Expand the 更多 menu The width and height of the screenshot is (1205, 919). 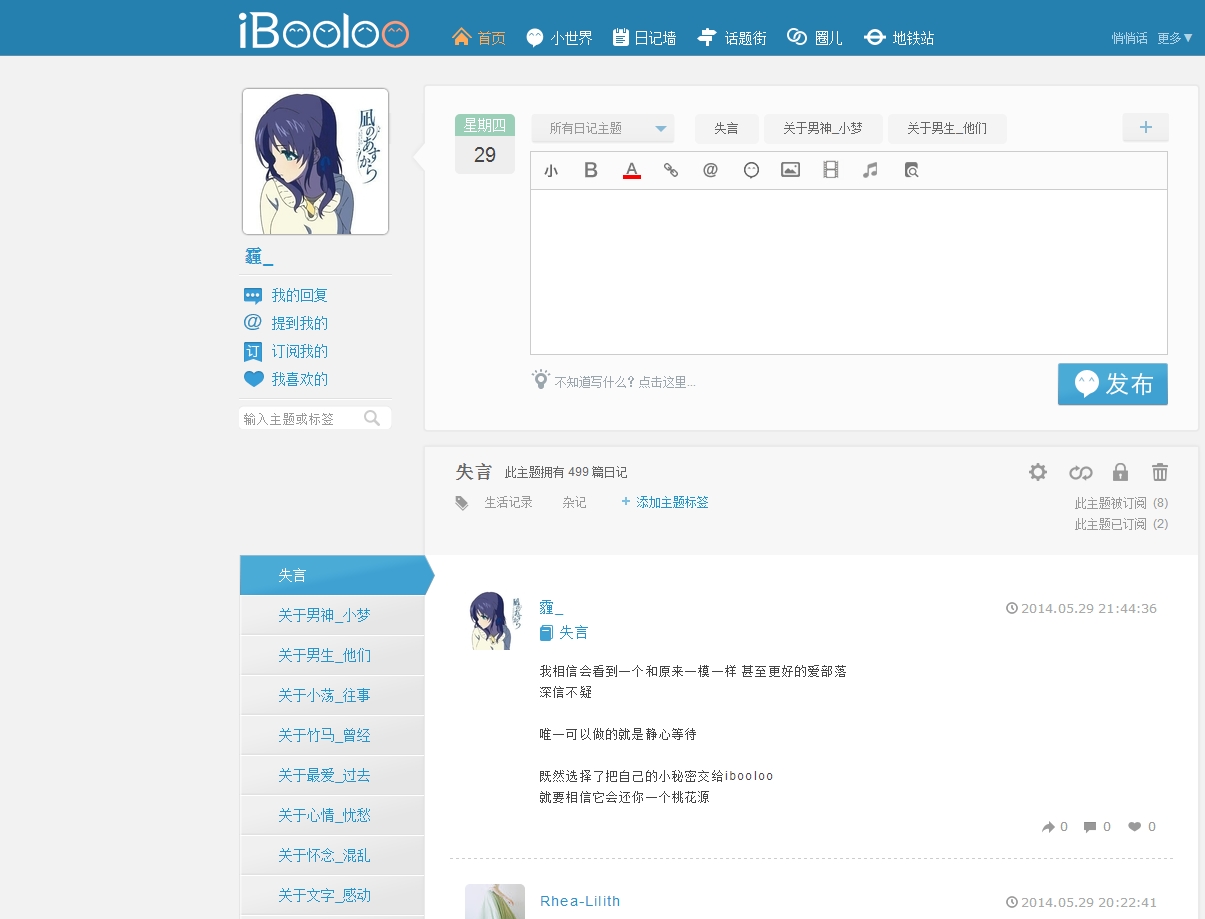(x=1175, y=38)
